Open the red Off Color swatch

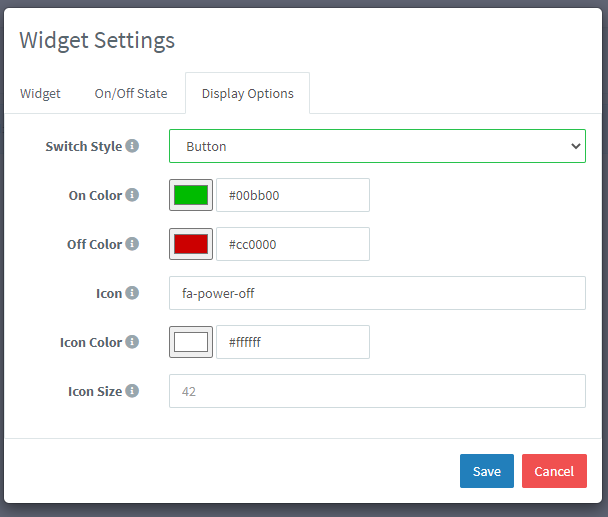(x=191, y=244)
